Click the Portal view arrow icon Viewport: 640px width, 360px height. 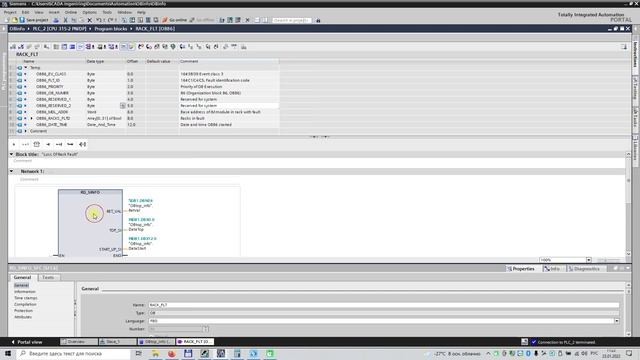[13, 342]
